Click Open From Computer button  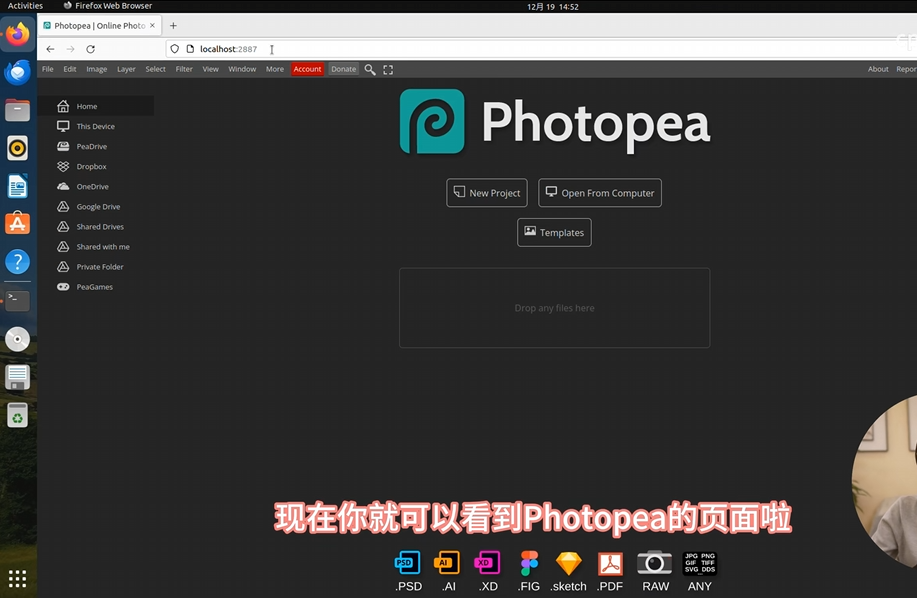(599, 193)
